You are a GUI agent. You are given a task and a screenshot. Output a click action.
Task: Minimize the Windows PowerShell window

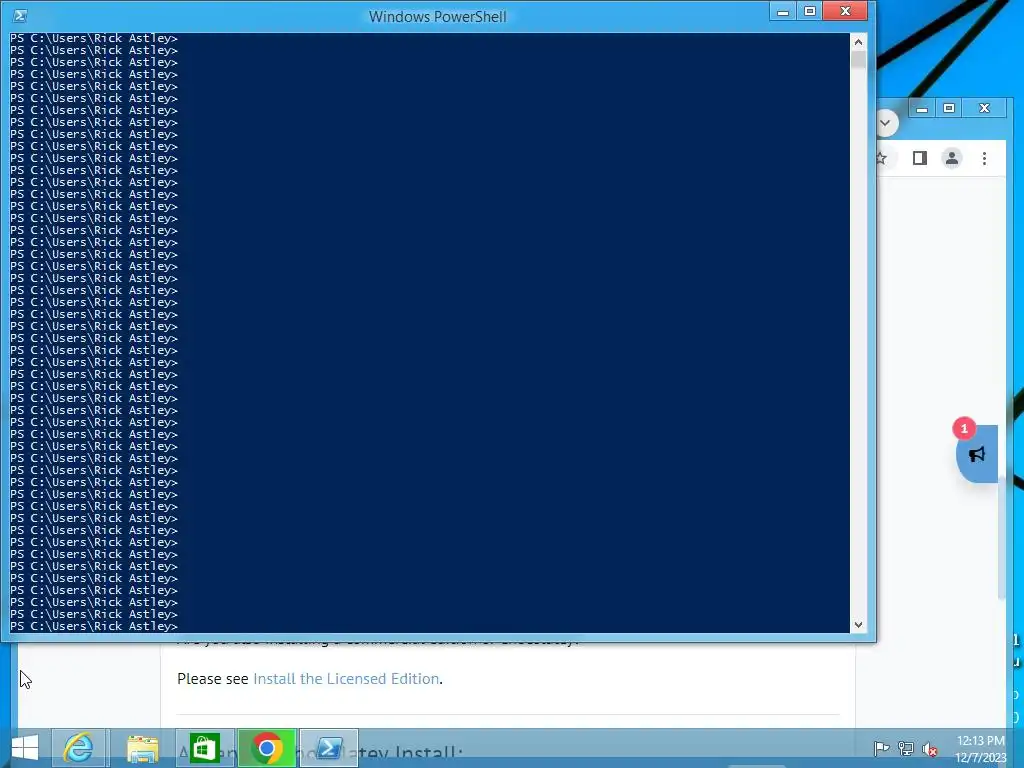click(783, 11)
